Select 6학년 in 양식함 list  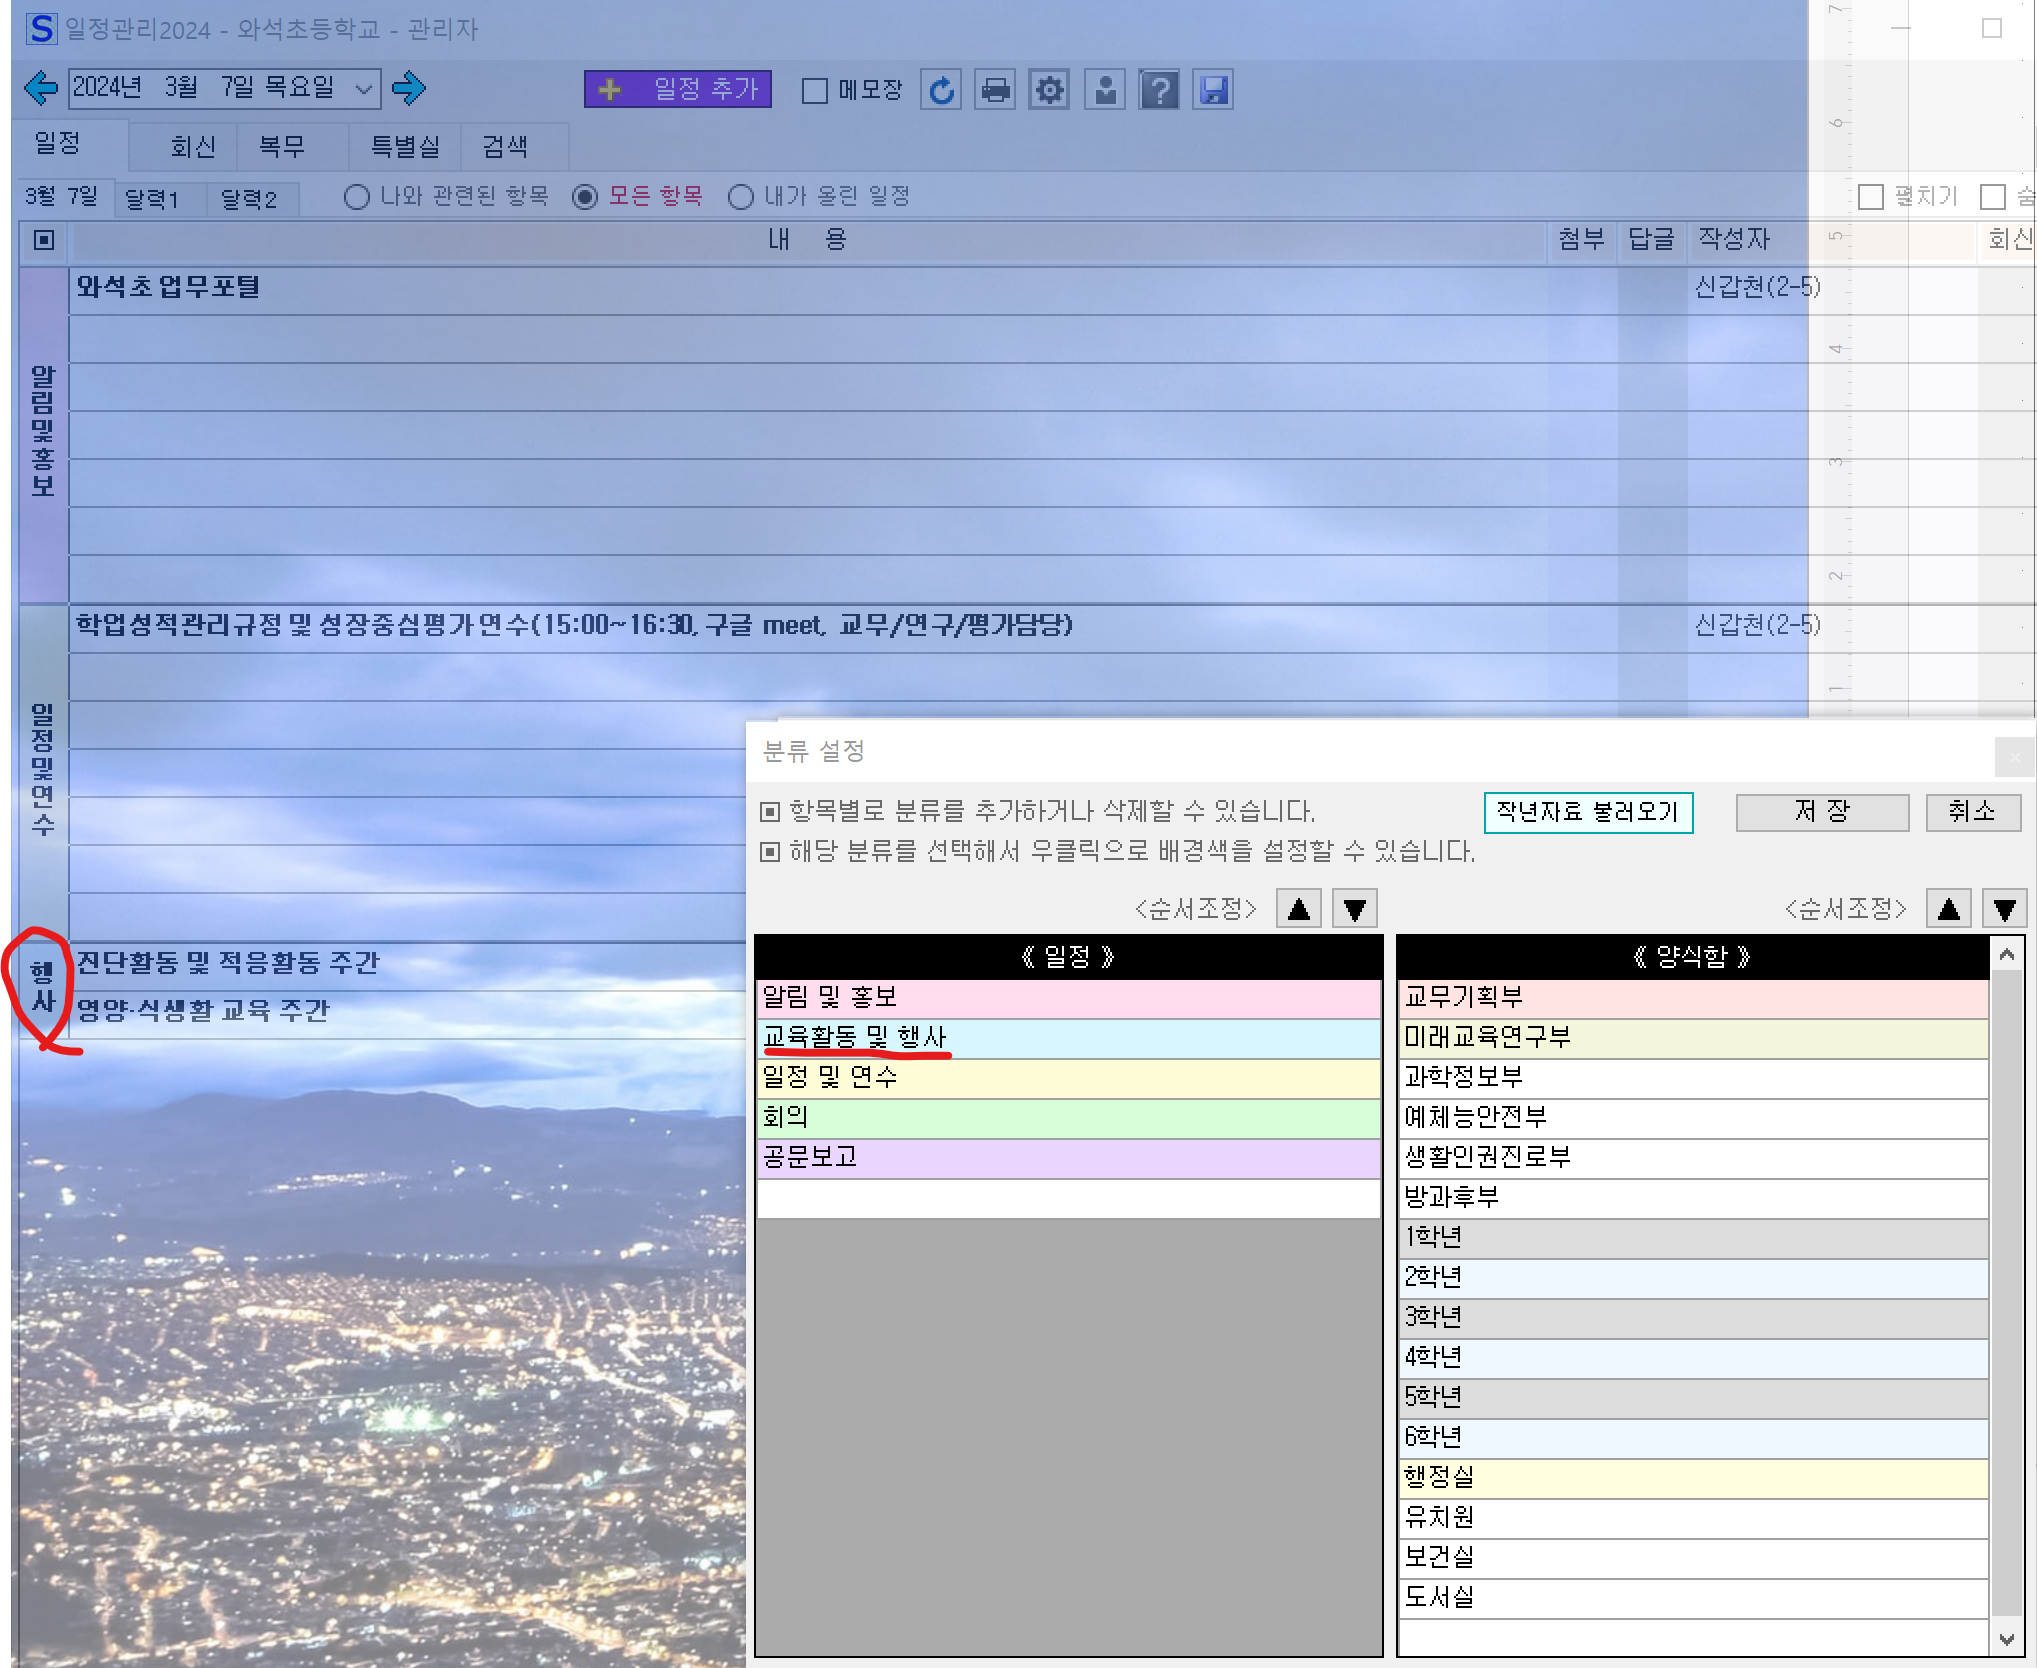[x=1693, y=1438]
